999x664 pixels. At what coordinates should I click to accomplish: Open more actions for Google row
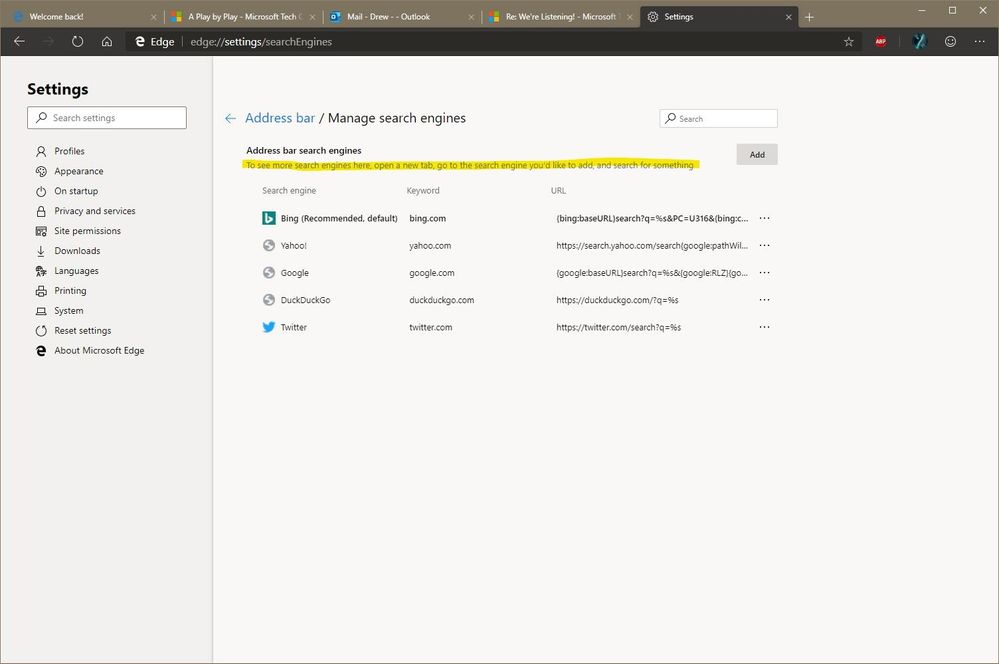[765, 273]
